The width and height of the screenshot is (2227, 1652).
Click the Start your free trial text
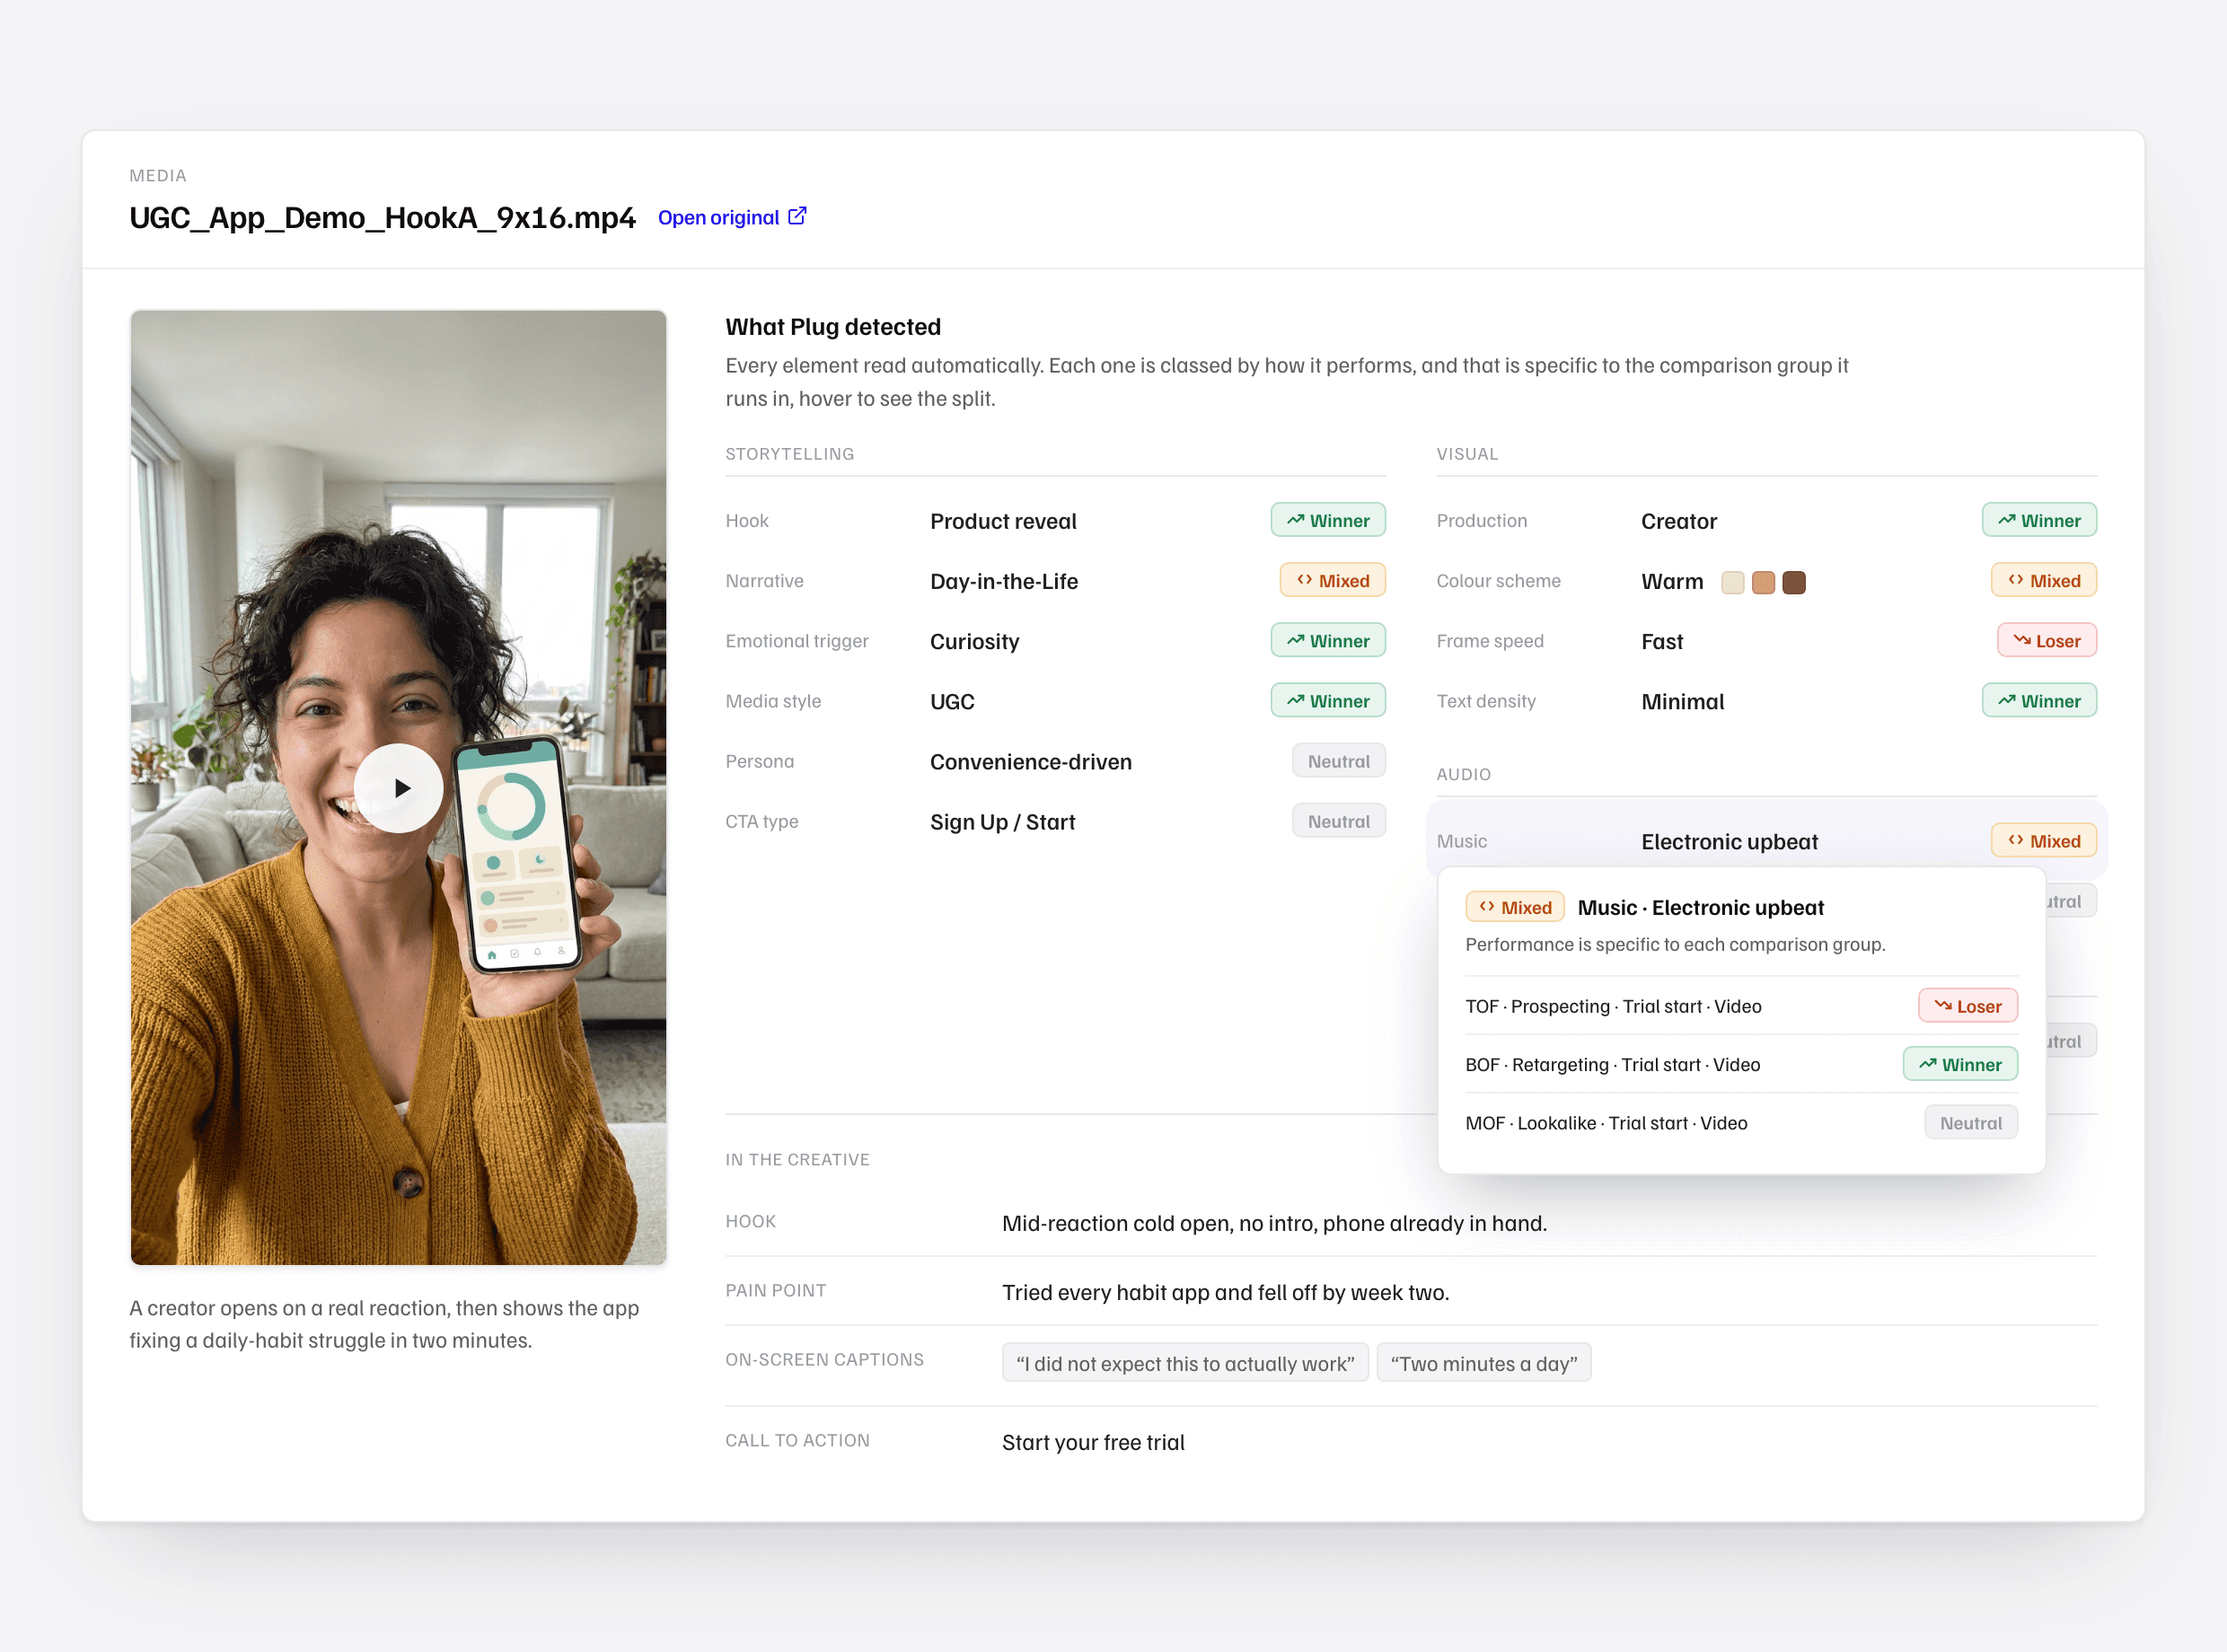[1093, 1442]
